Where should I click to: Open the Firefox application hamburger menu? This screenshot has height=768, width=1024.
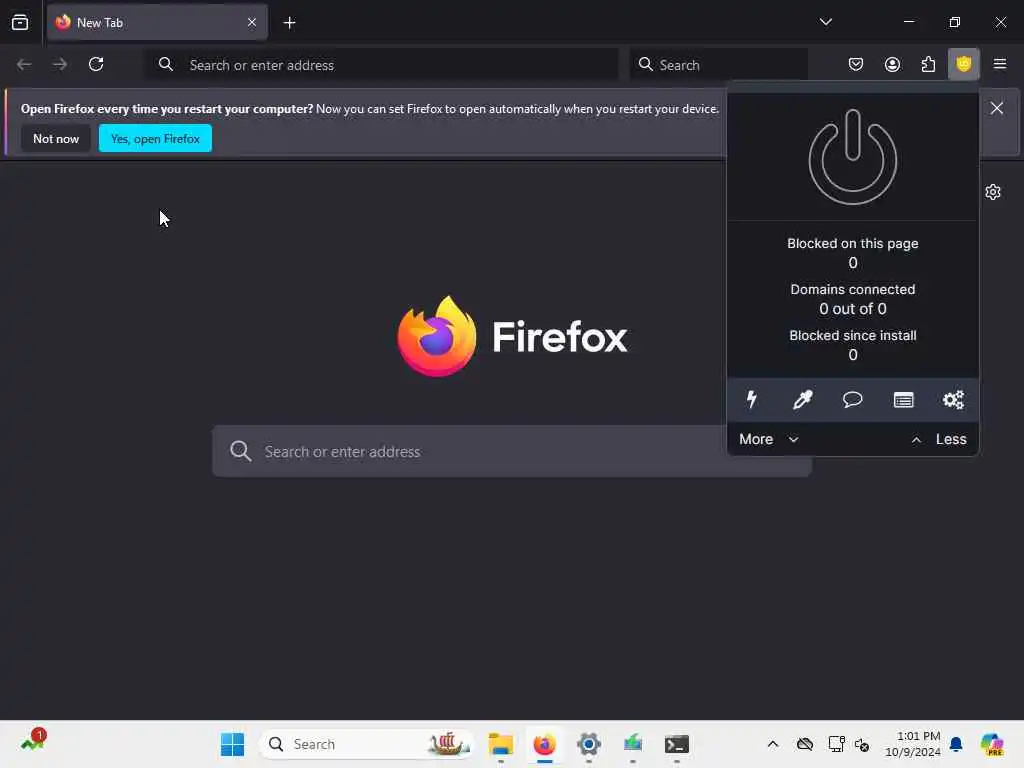pyautogui.click(x=999, y=64)
